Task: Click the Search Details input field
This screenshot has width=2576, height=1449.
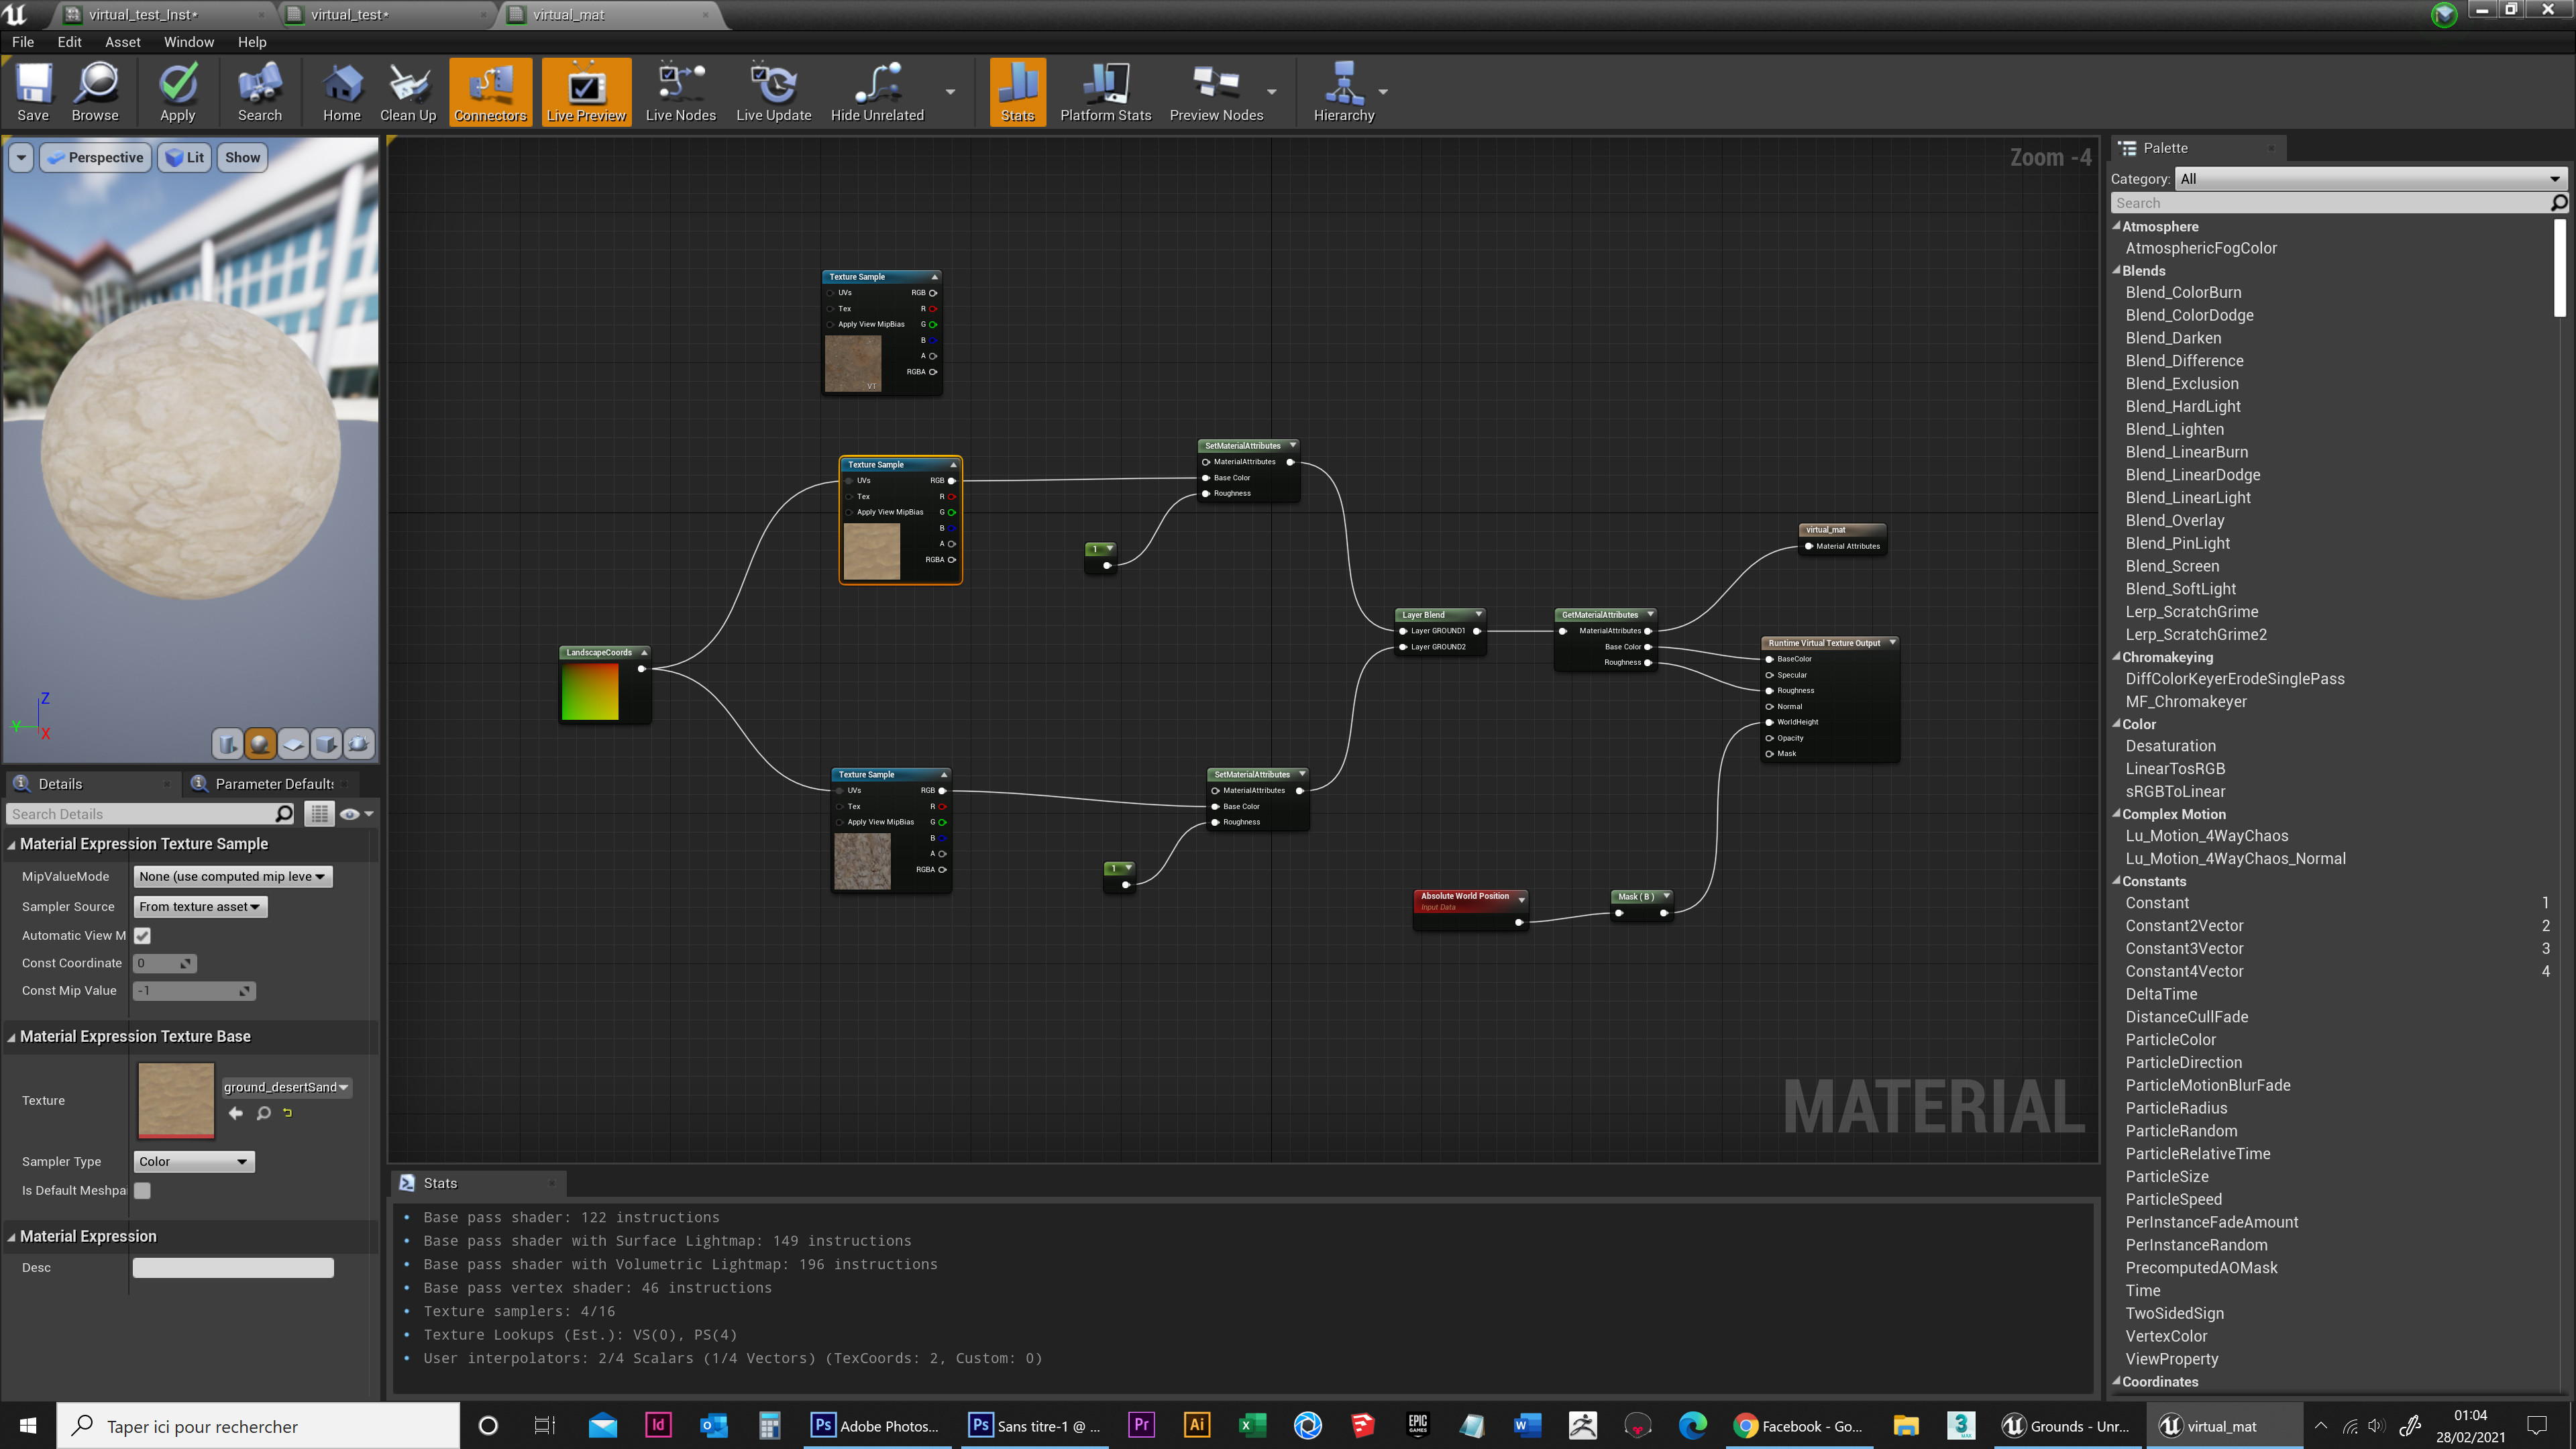Action: pos(140,814)
